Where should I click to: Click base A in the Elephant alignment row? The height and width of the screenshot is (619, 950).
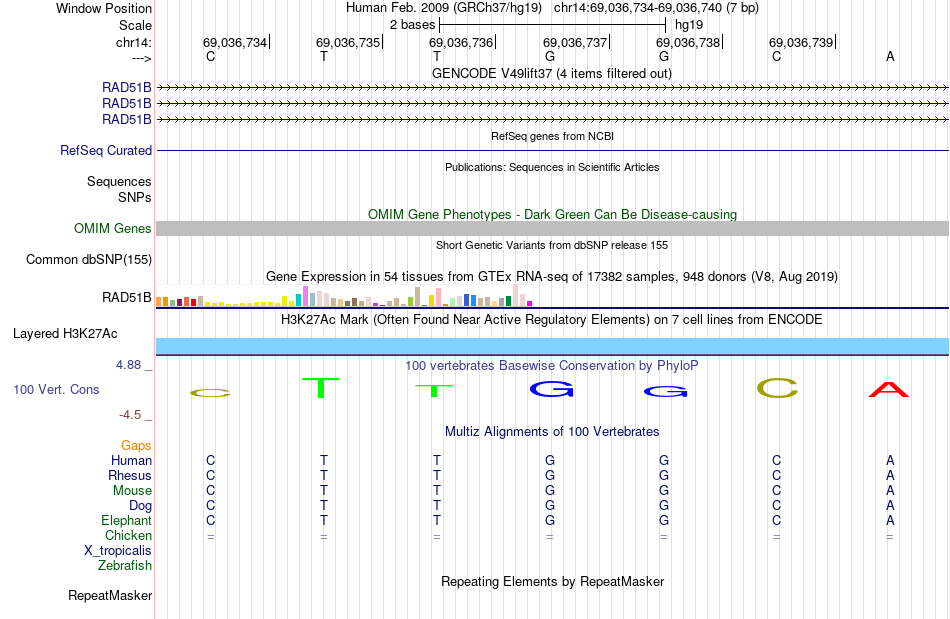click(890, 520)
